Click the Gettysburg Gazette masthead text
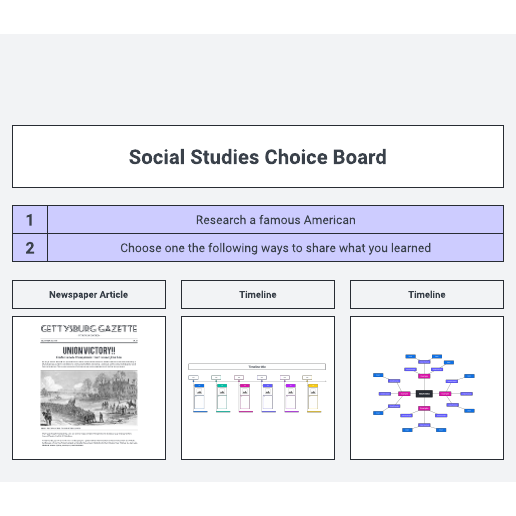 click(x=89, y=329)
